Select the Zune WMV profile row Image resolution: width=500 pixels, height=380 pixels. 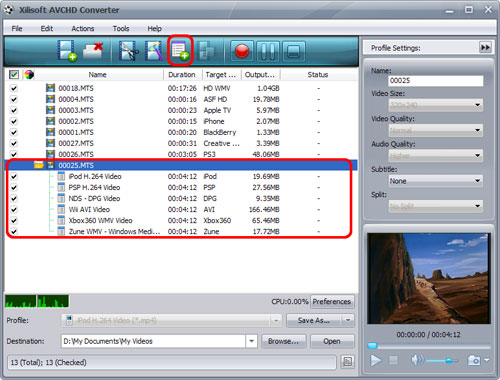(182, 231)
